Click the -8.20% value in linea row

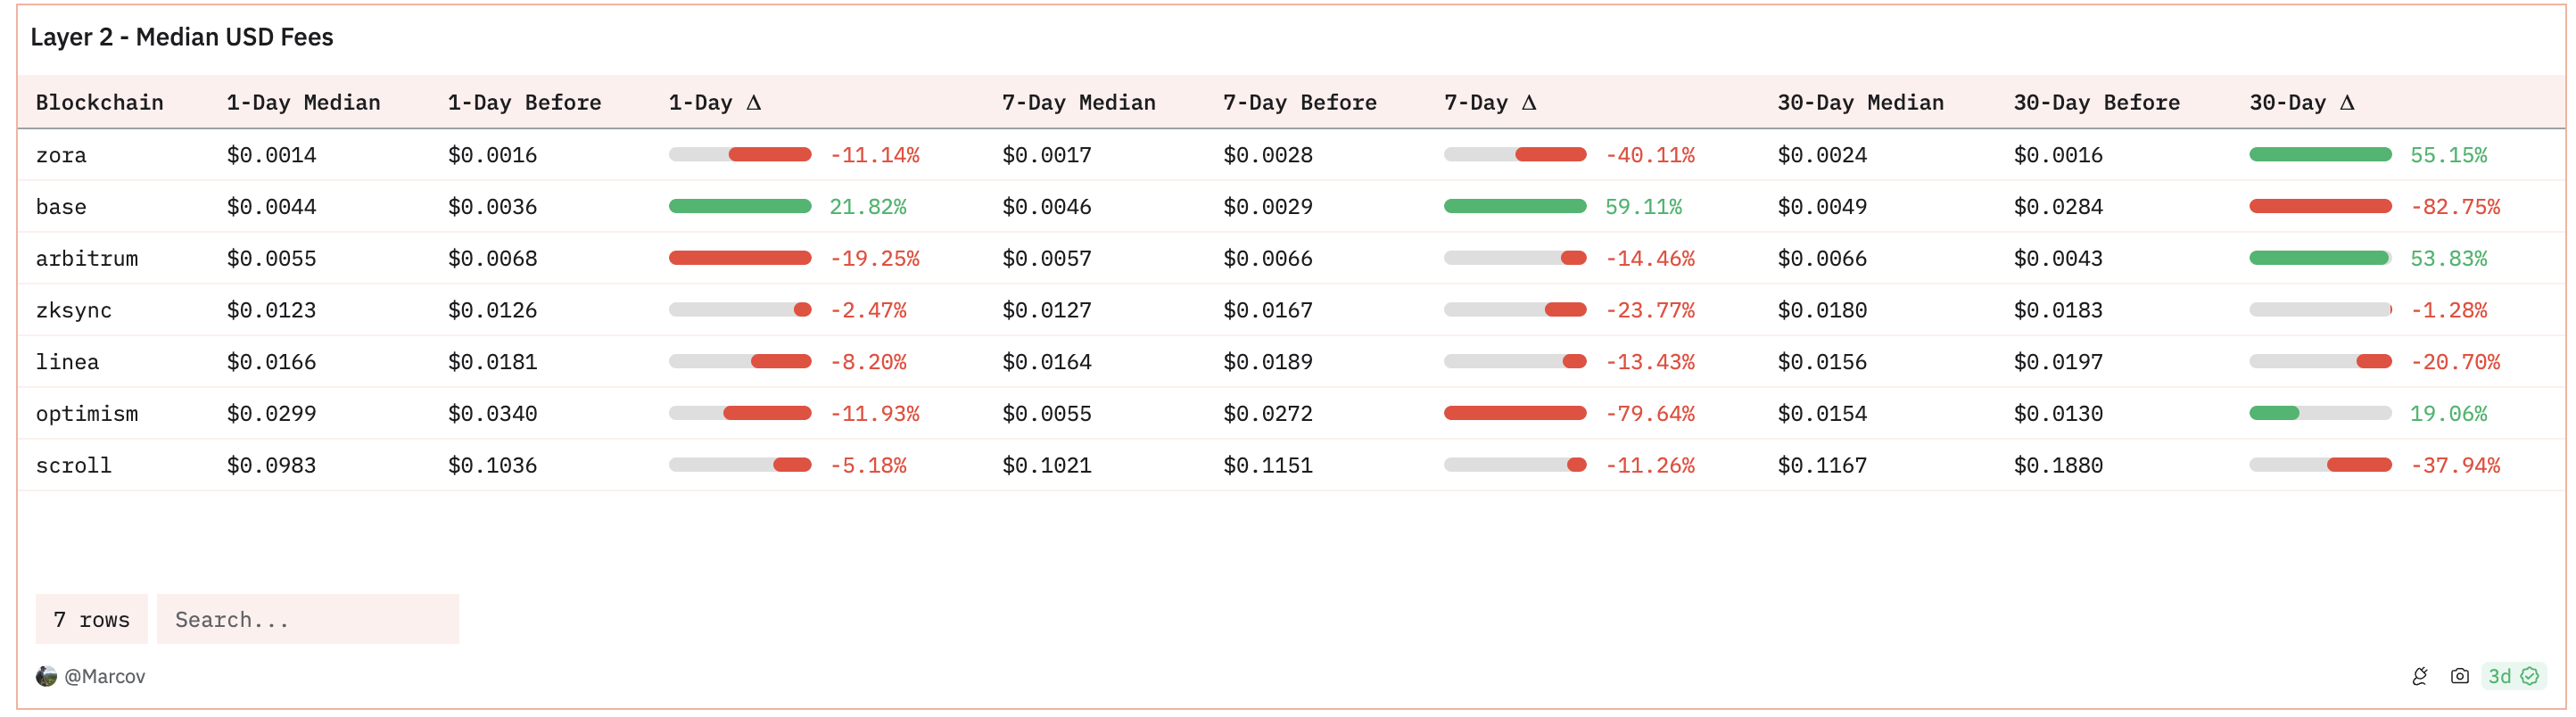coord(868,363)
